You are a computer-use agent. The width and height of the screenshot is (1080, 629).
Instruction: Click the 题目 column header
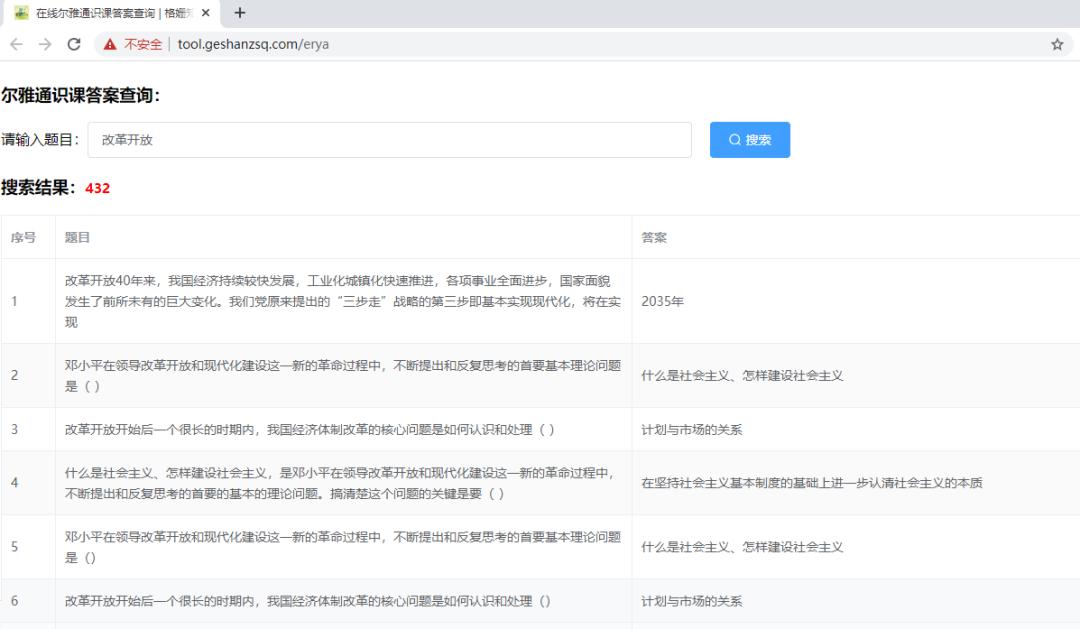coord(78,237)
